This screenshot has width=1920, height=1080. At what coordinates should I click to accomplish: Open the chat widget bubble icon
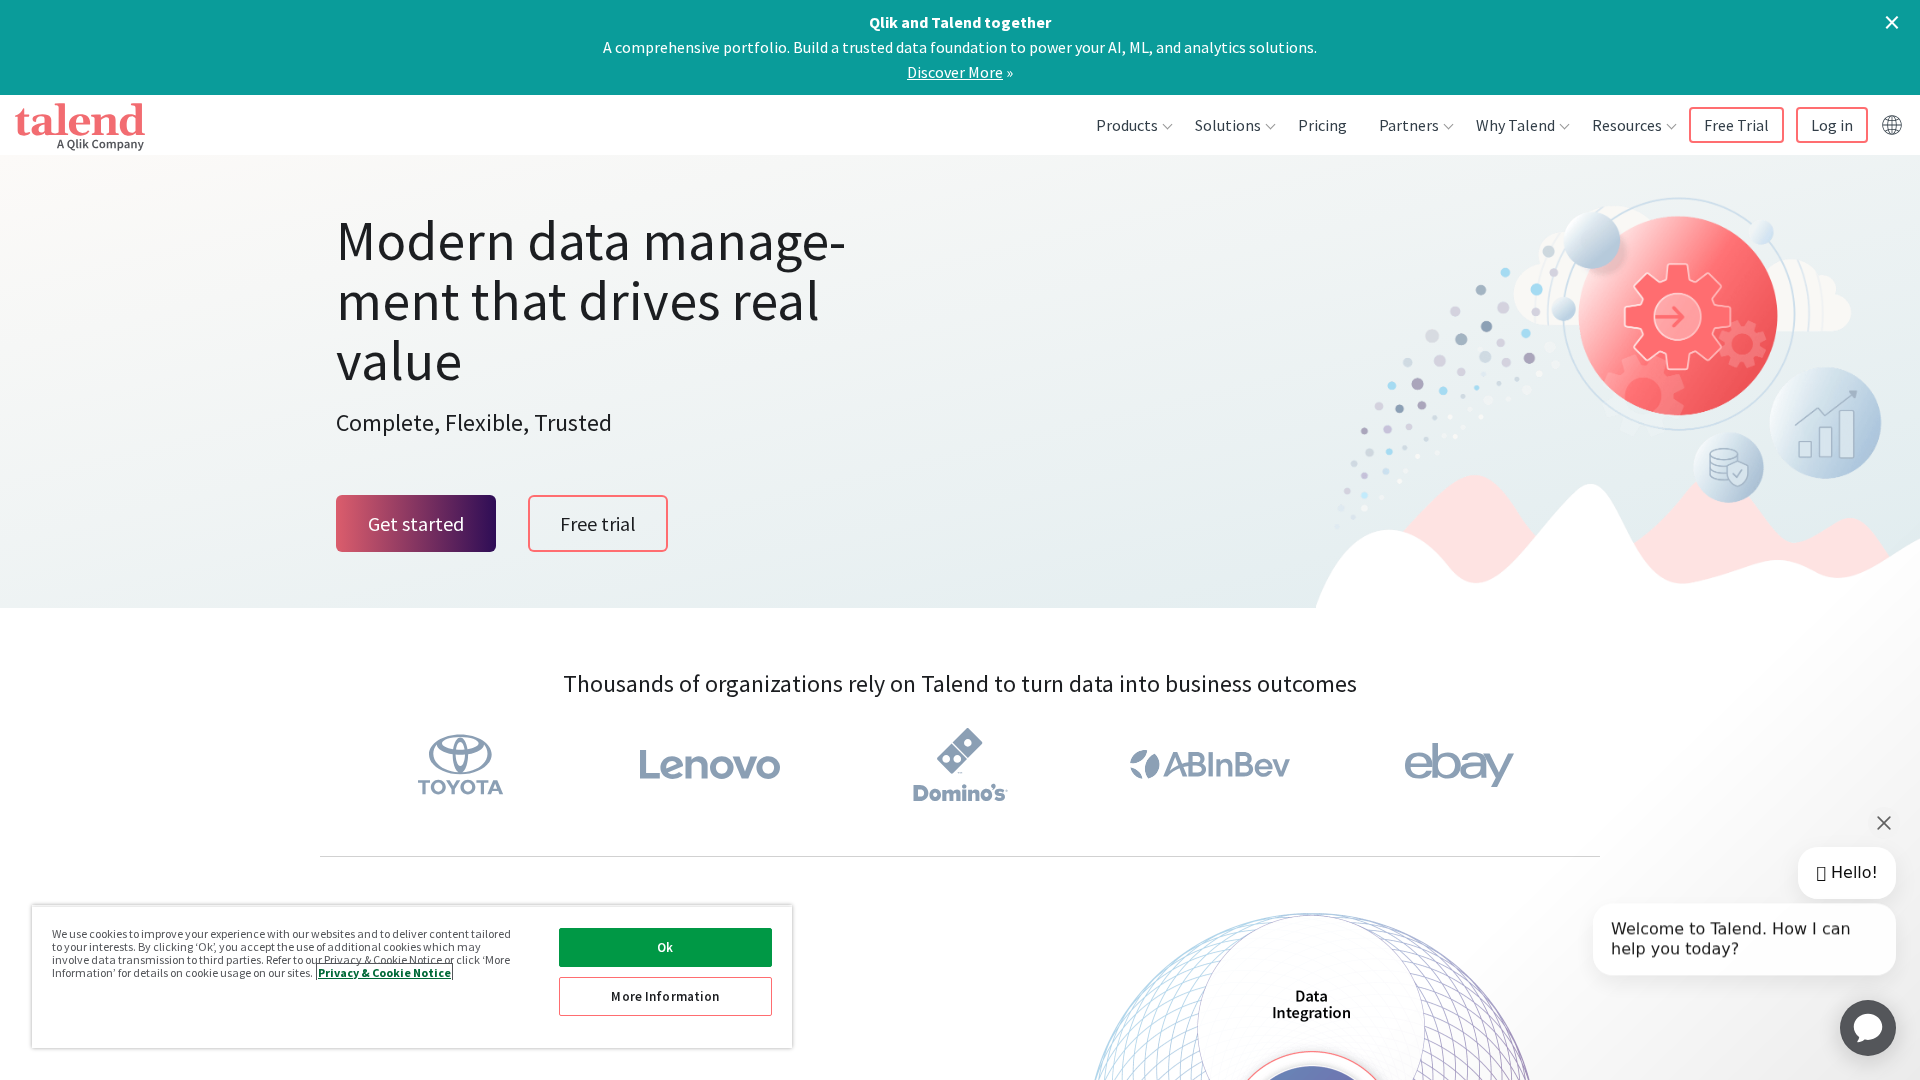(x=1867, y=1027)
